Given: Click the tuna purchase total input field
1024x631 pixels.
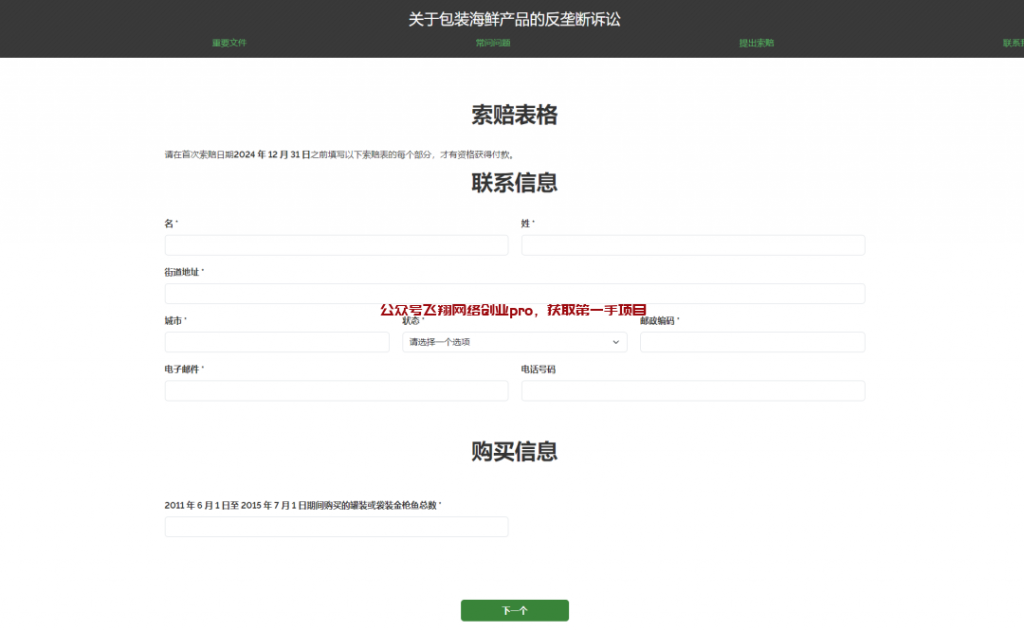Looking at the screenshot, I should pyautogui.click(x=336, y=527).
